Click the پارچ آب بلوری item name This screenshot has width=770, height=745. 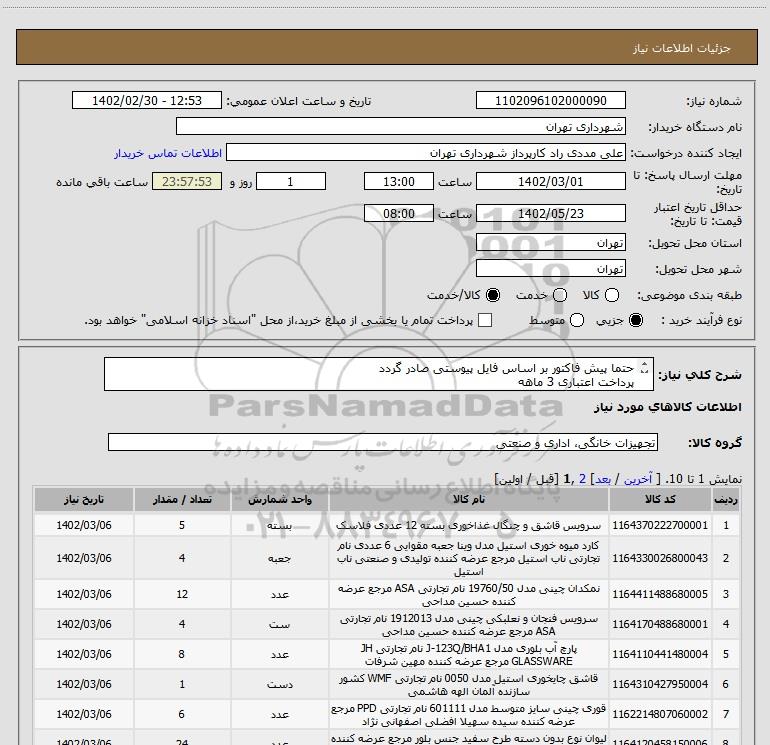pos(468,654)
